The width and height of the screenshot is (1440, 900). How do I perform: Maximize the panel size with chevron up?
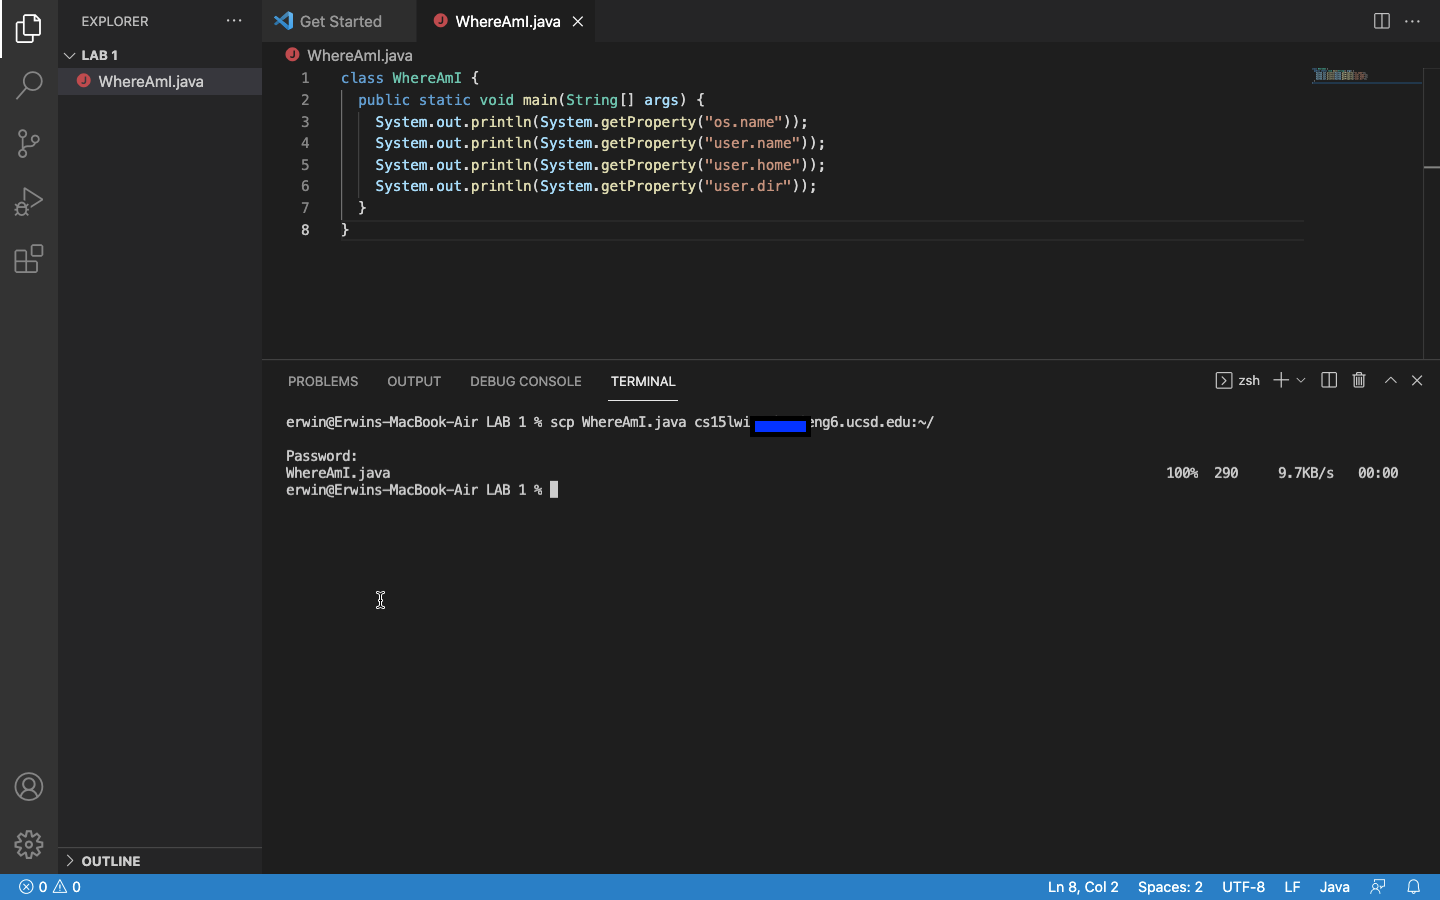point(1390,380)
